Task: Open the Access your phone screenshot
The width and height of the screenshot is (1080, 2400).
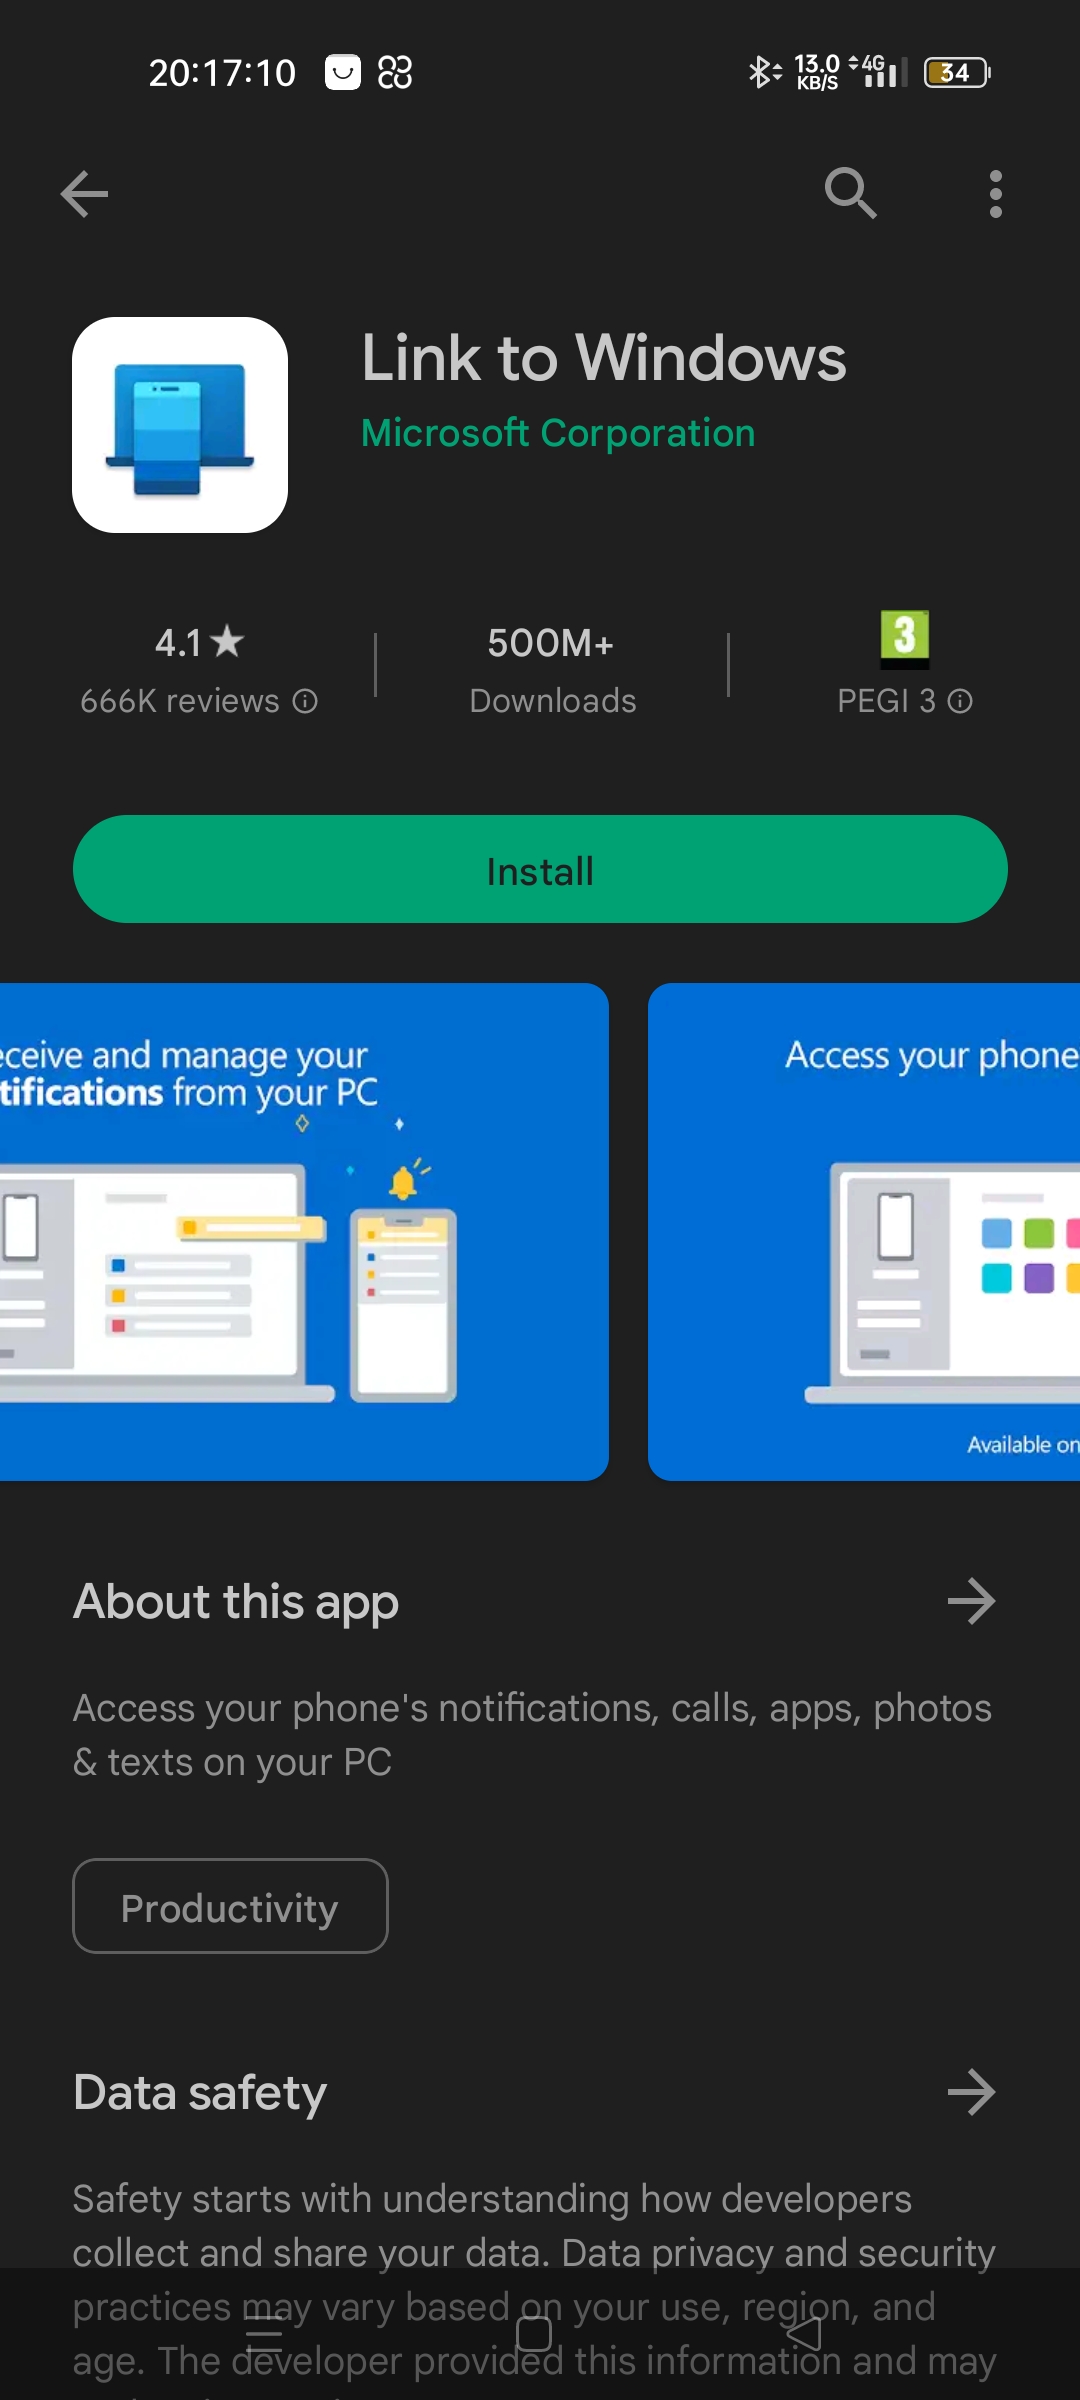Action: (864, 1232)
